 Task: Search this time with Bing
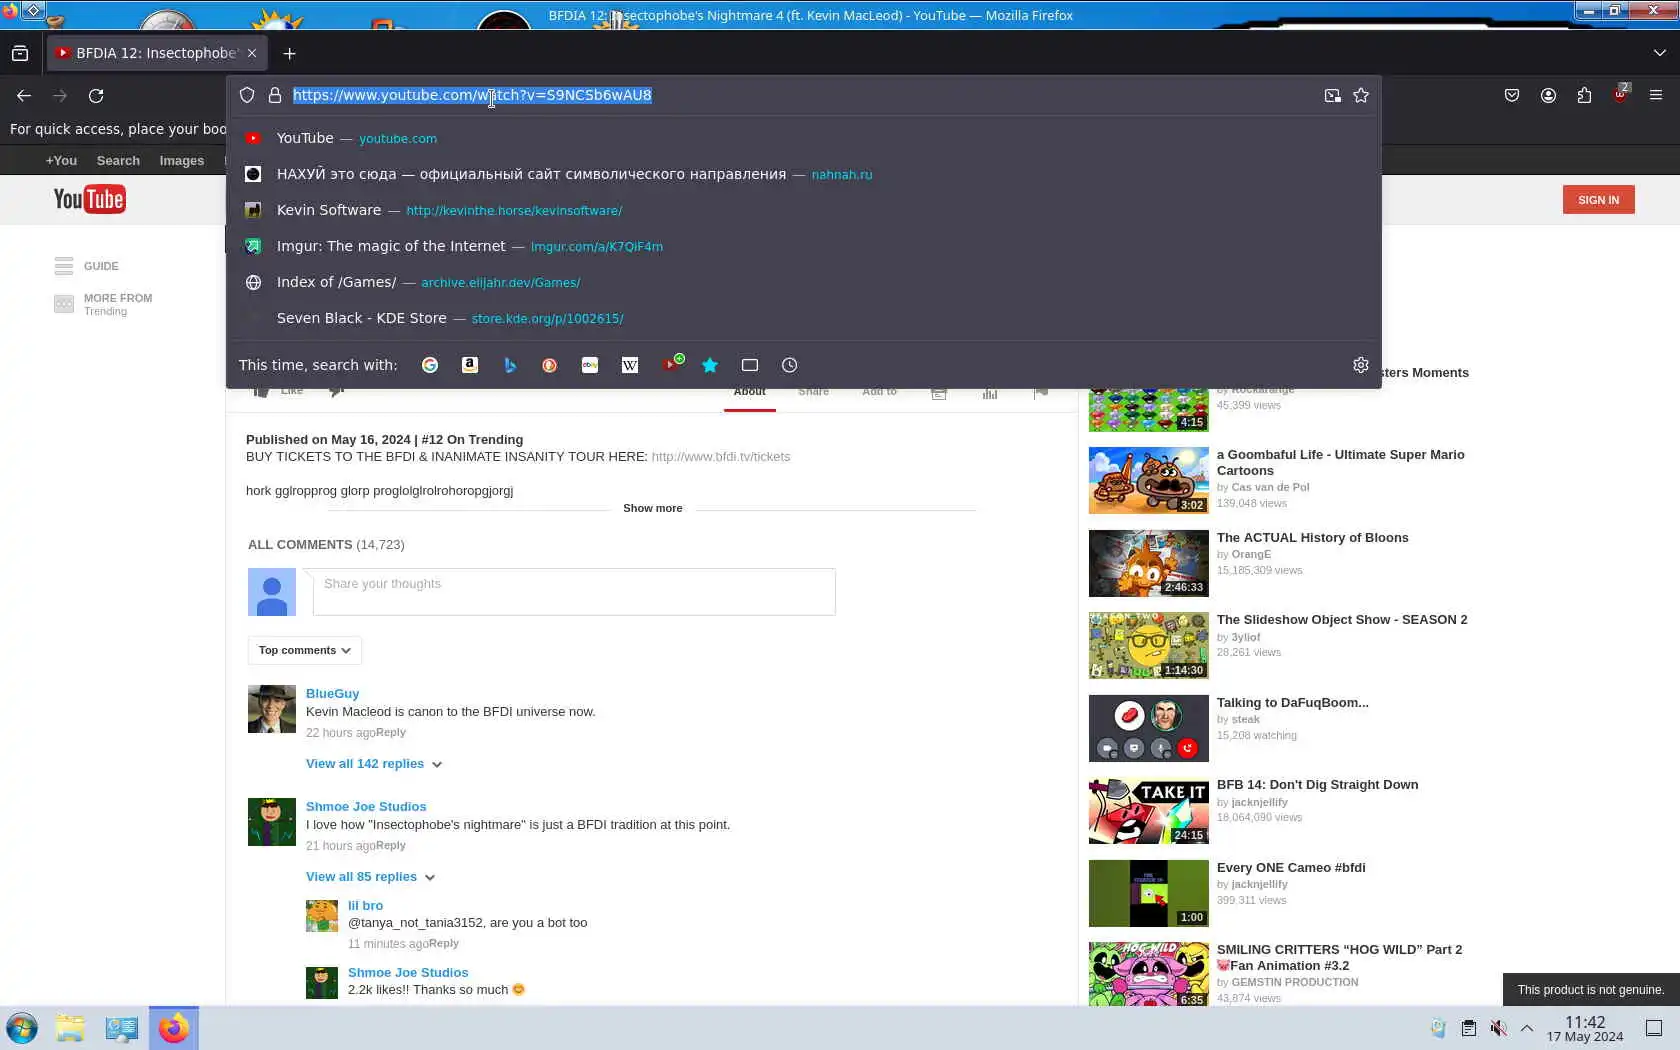(510, 365)
